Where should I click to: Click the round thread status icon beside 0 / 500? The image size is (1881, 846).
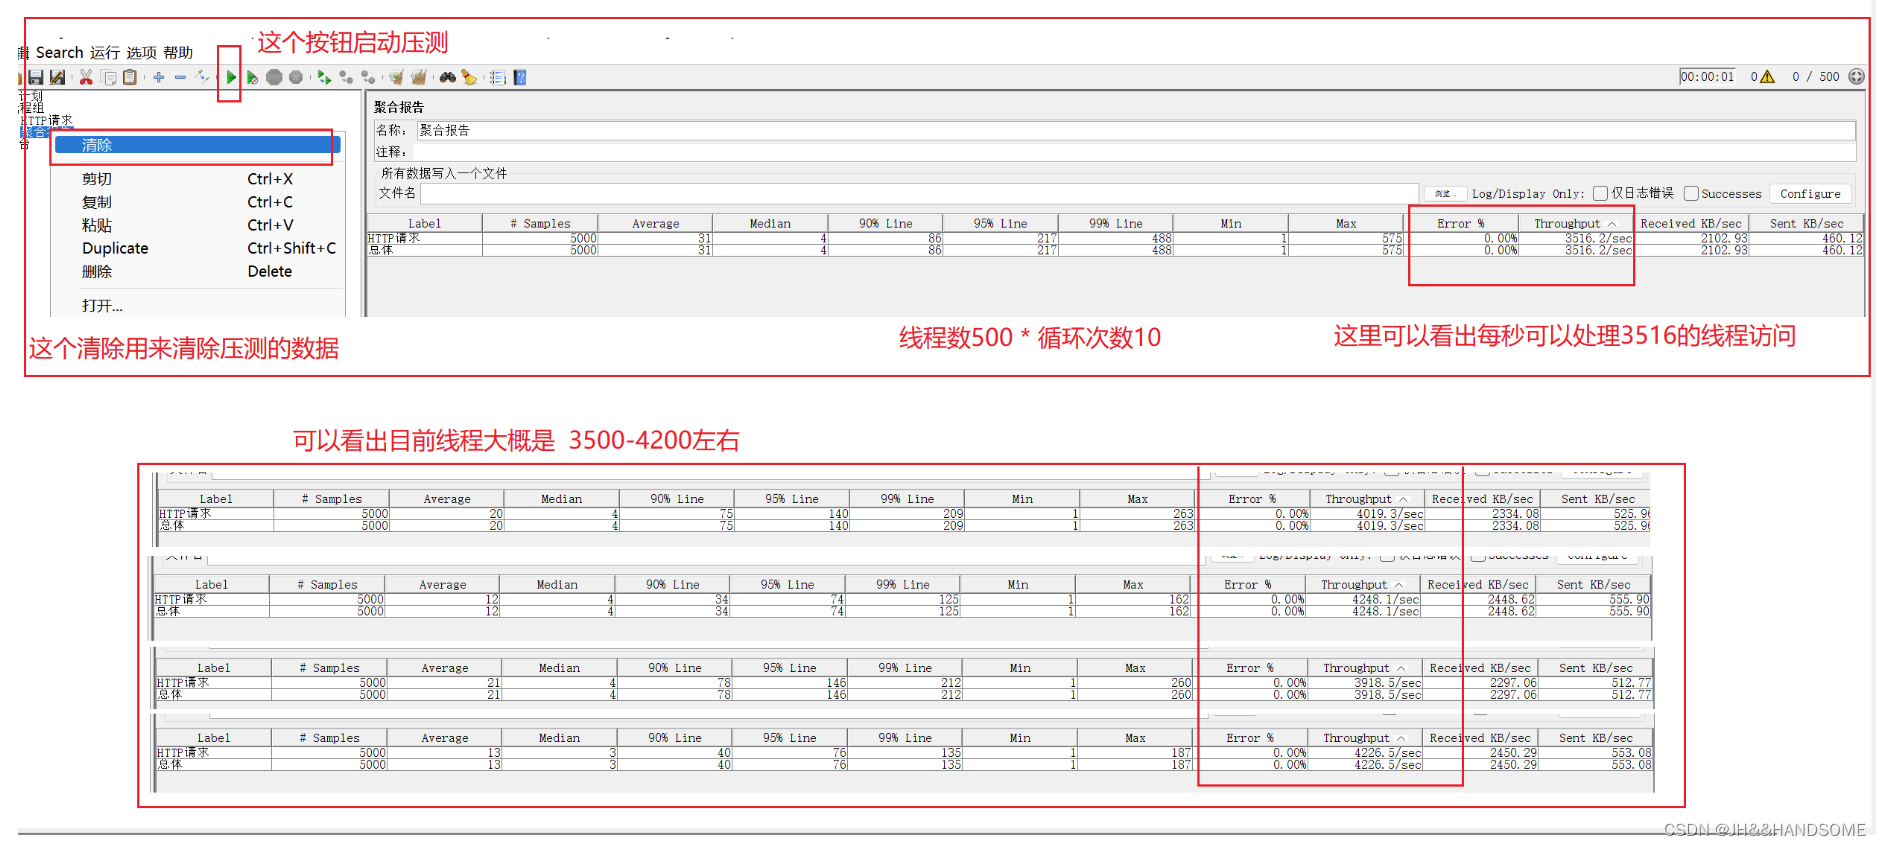1857,76
